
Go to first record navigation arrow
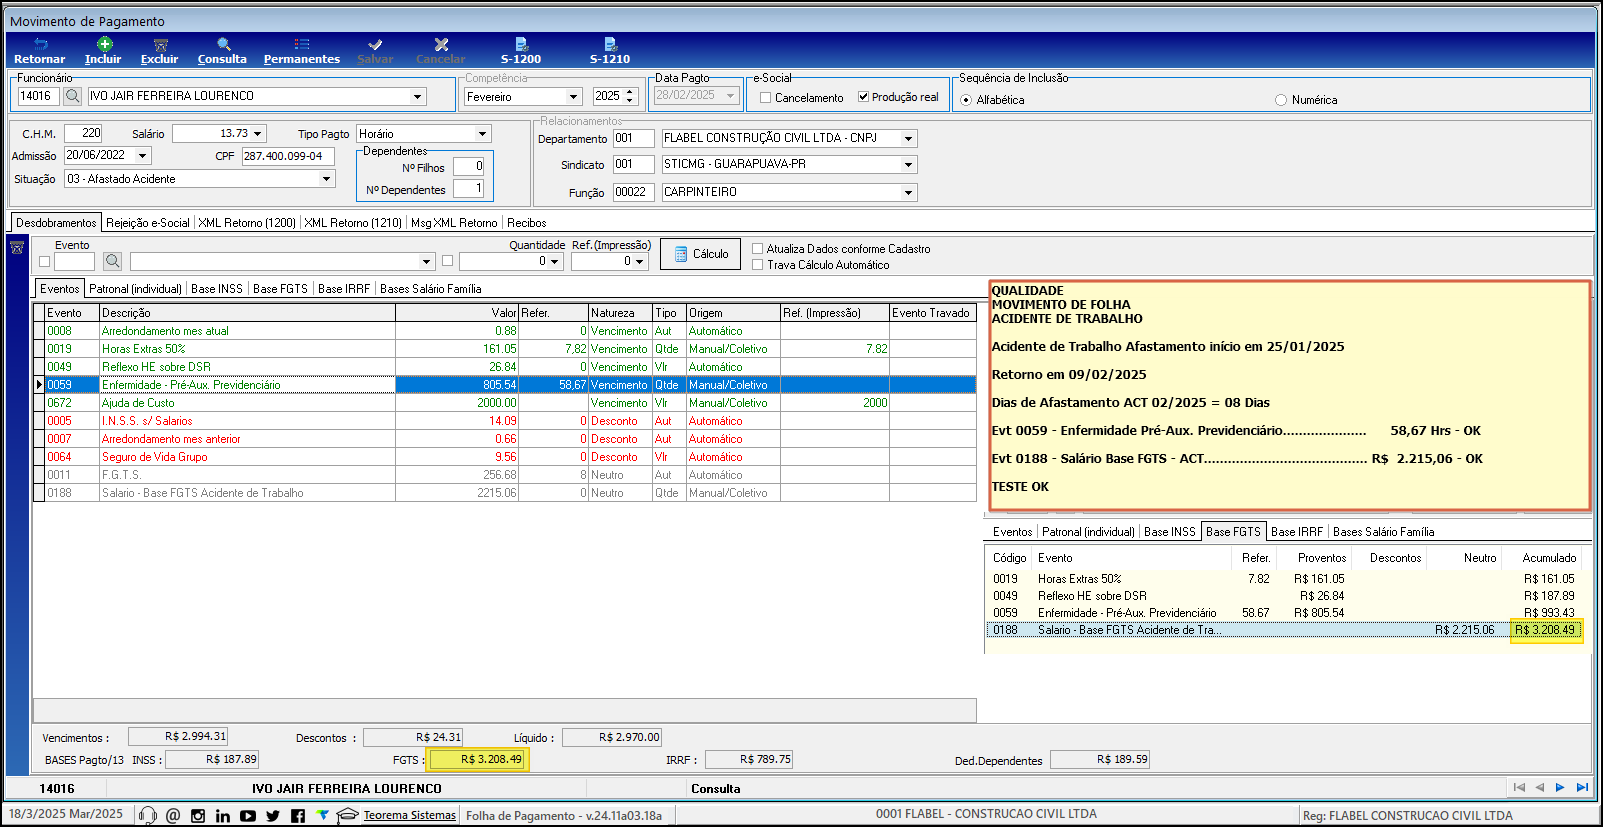pos(1519,788)
